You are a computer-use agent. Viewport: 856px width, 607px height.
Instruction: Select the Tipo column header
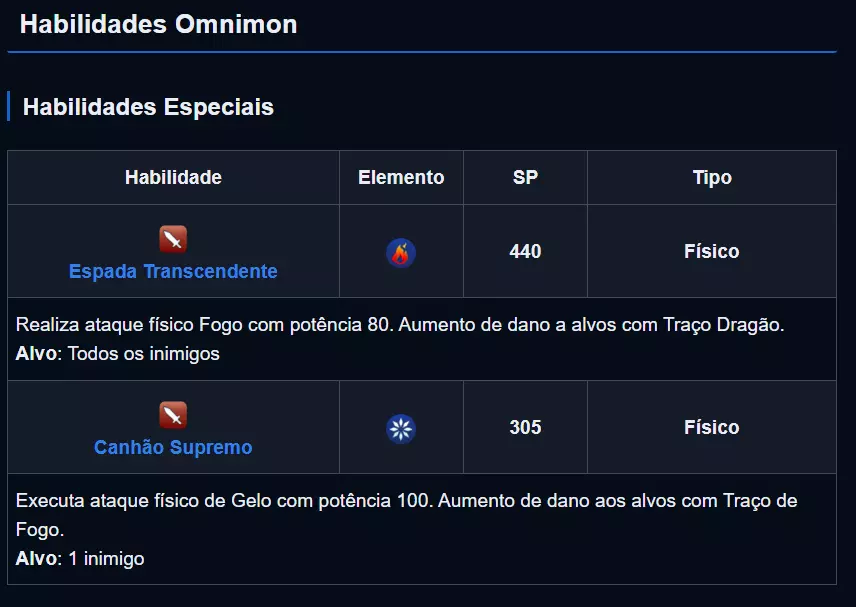(712, 178)
